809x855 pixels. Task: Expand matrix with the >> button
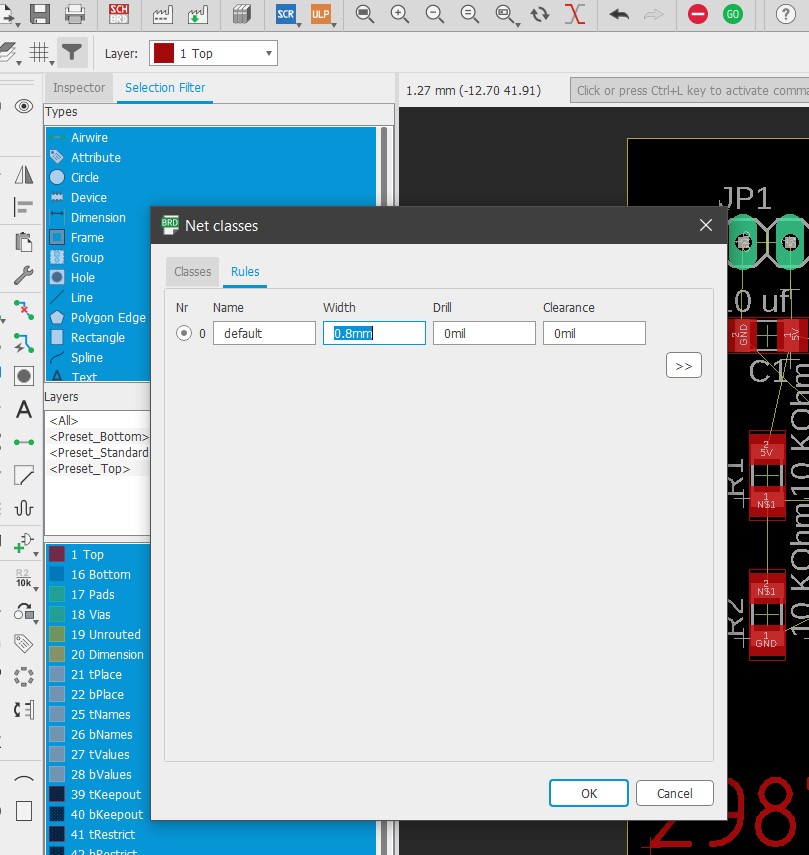click(683, 366)
